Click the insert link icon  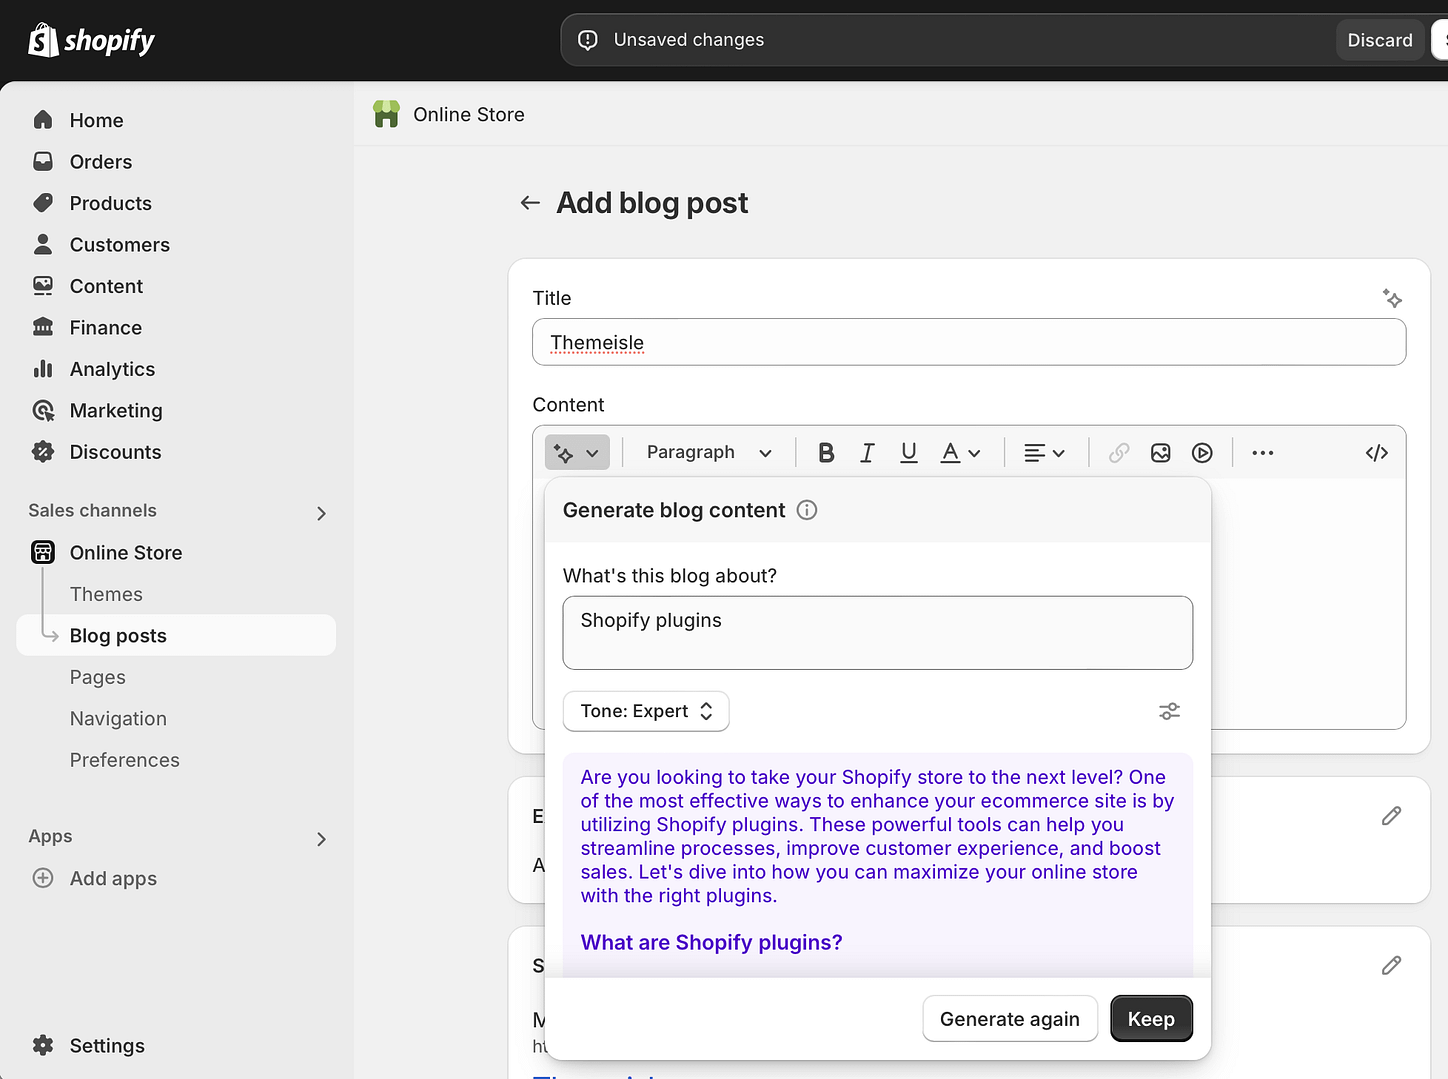(x=1119, y=453)
